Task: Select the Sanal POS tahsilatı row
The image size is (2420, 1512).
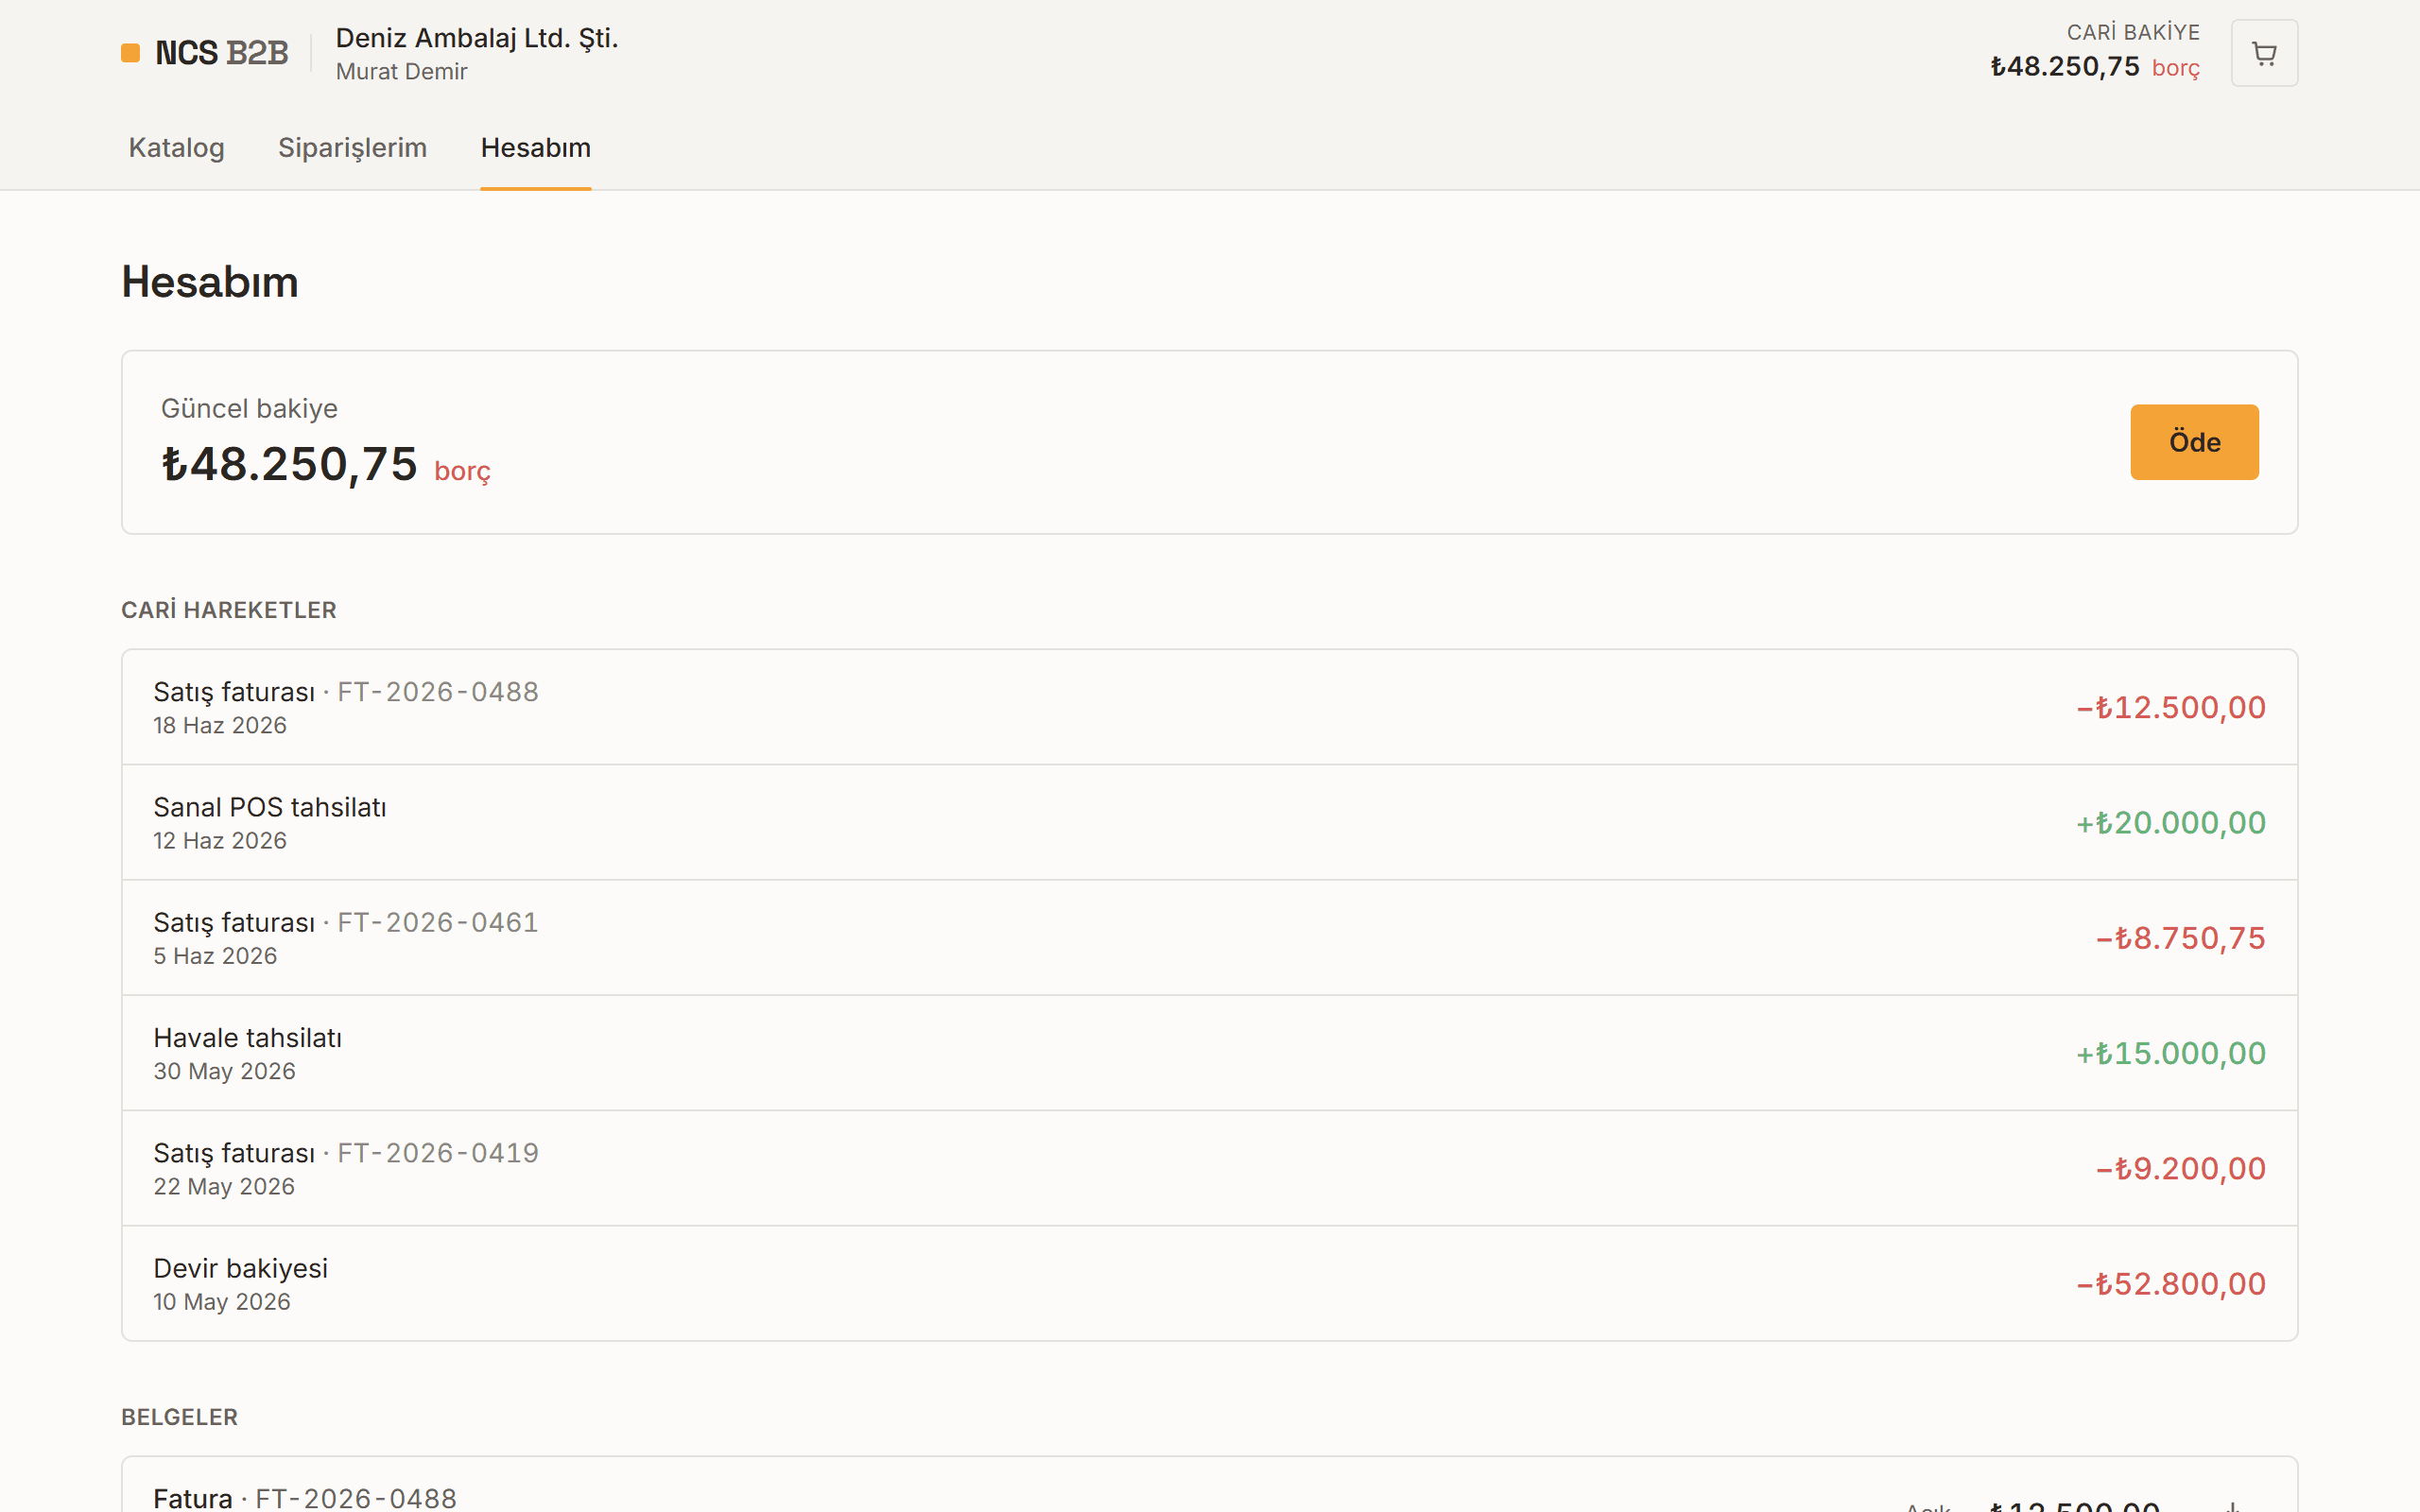Action: pyautogui.click(x=1210, y=823)
